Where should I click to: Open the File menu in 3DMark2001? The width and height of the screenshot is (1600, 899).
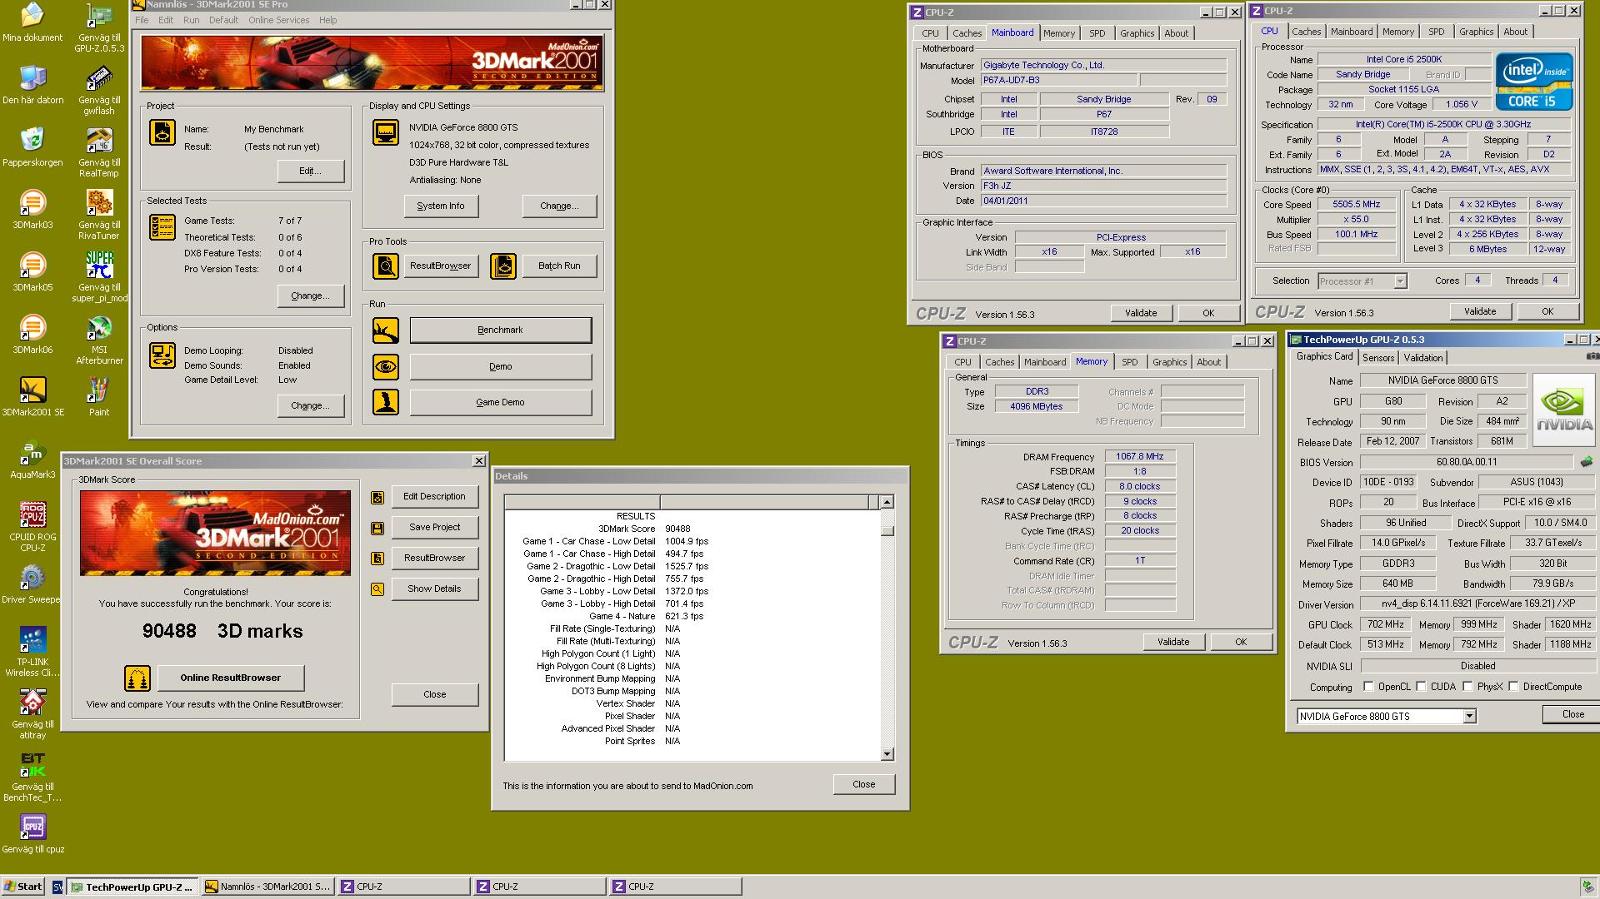coord(142,20)
